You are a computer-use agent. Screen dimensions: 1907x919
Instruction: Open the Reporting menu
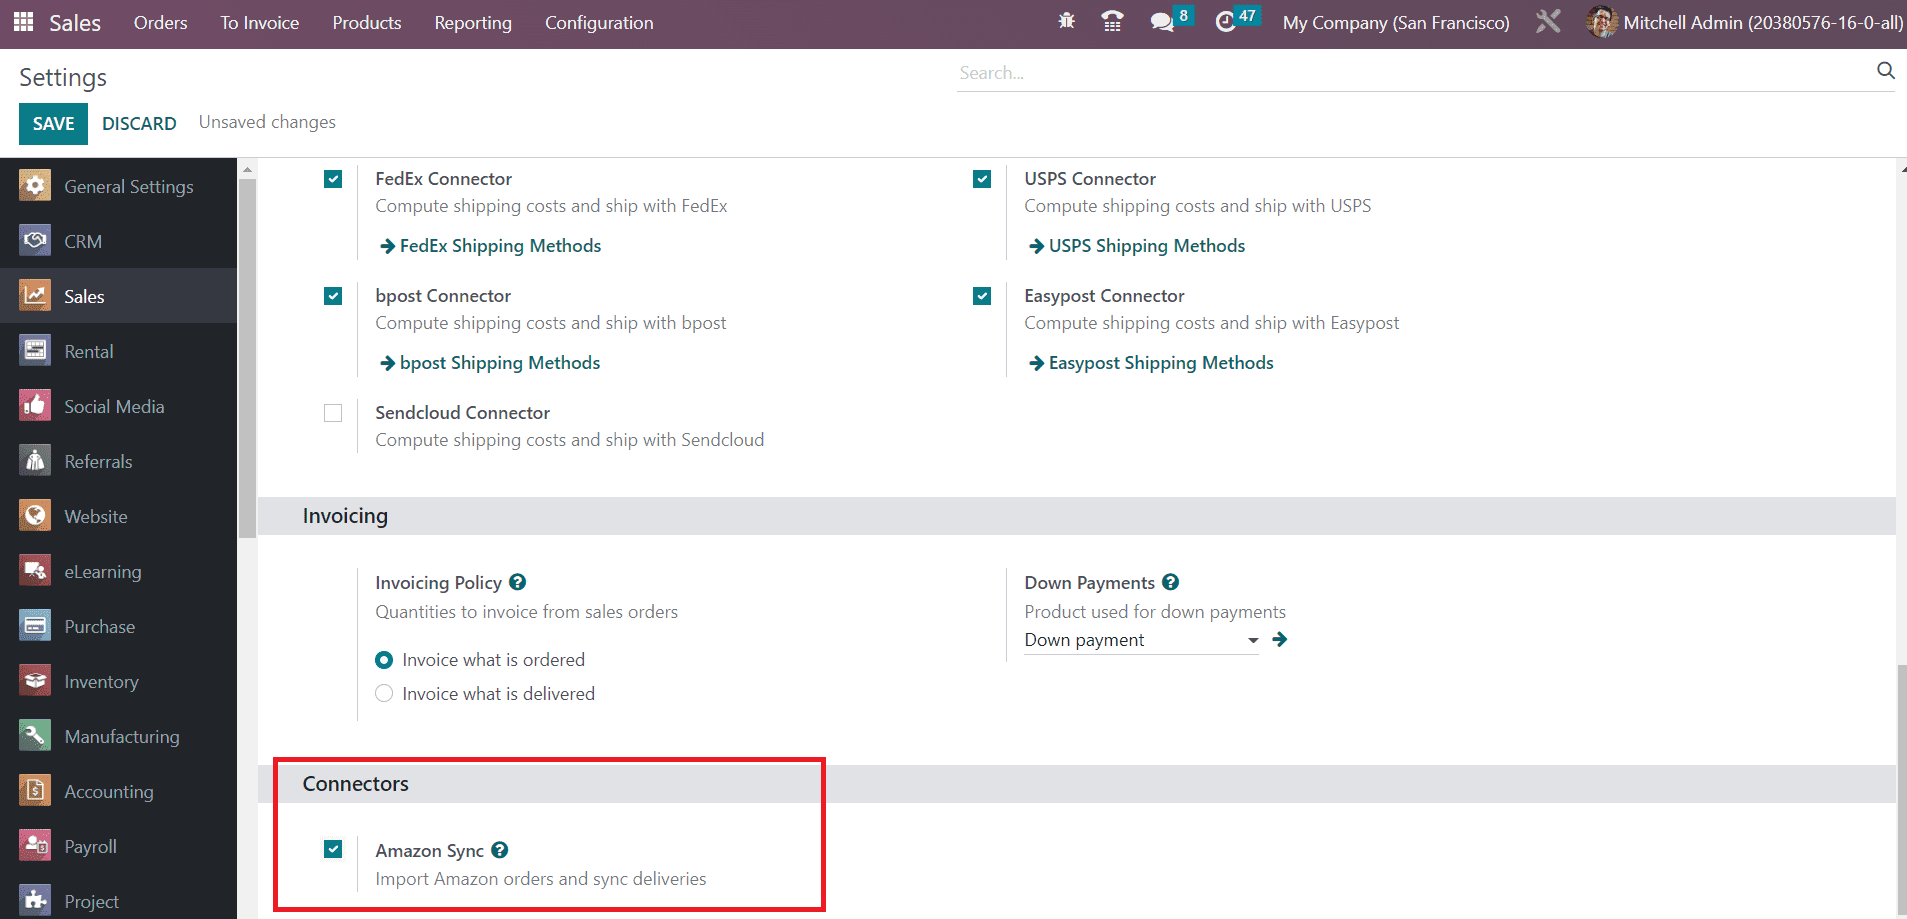tap(472, 23)
